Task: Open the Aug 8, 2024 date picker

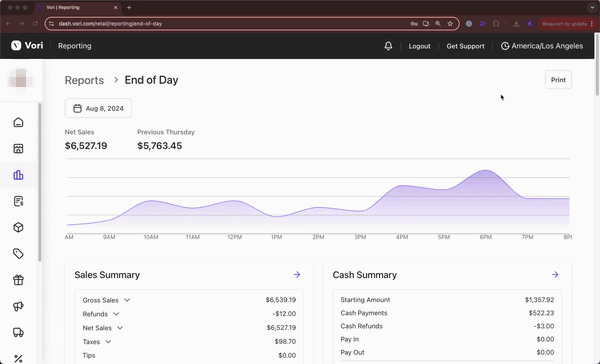Action: tap(98, 108)
